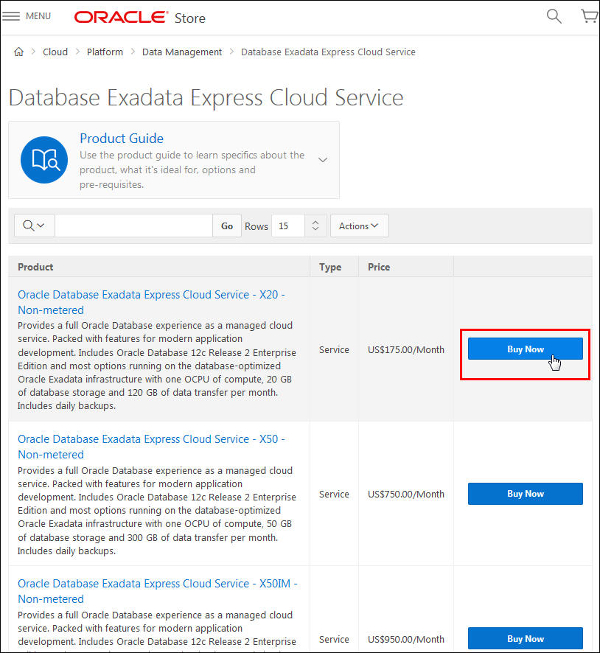This screenshot has width=600, height=653.
Task: Open the X50 Non-metered product link
Action: coord(151,447)
